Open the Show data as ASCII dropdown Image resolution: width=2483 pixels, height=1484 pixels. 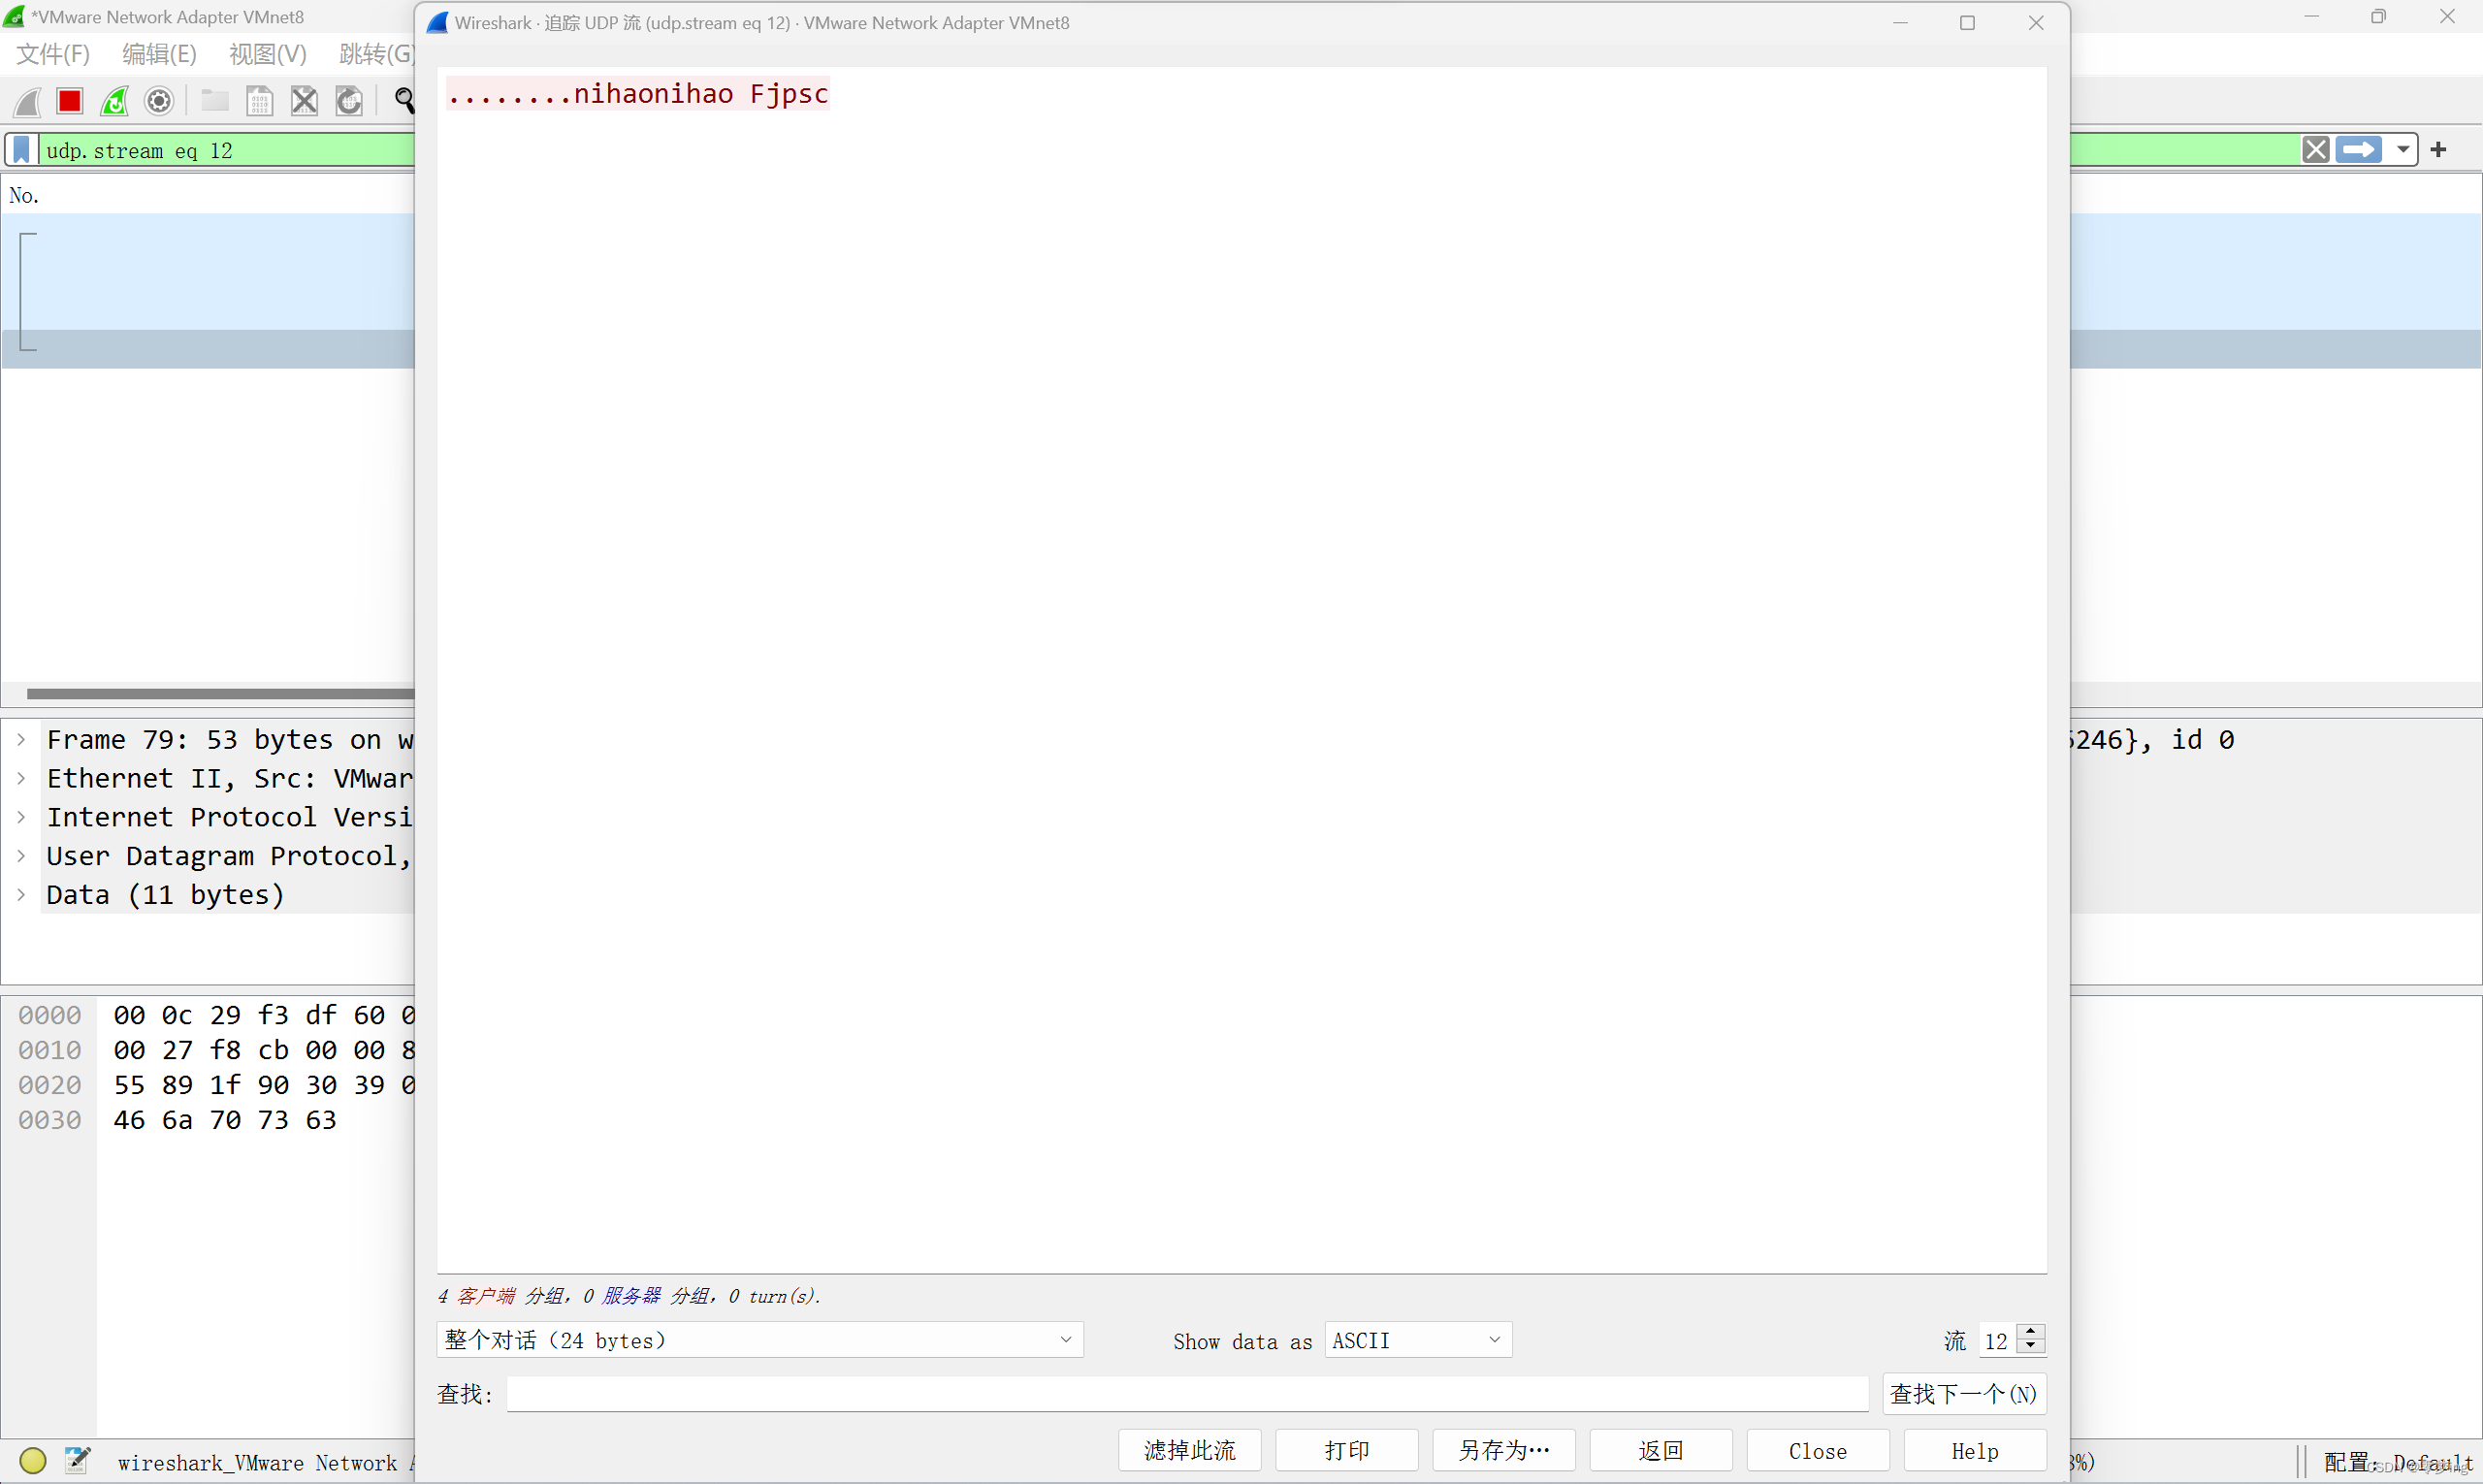tap(1417, 1340)
